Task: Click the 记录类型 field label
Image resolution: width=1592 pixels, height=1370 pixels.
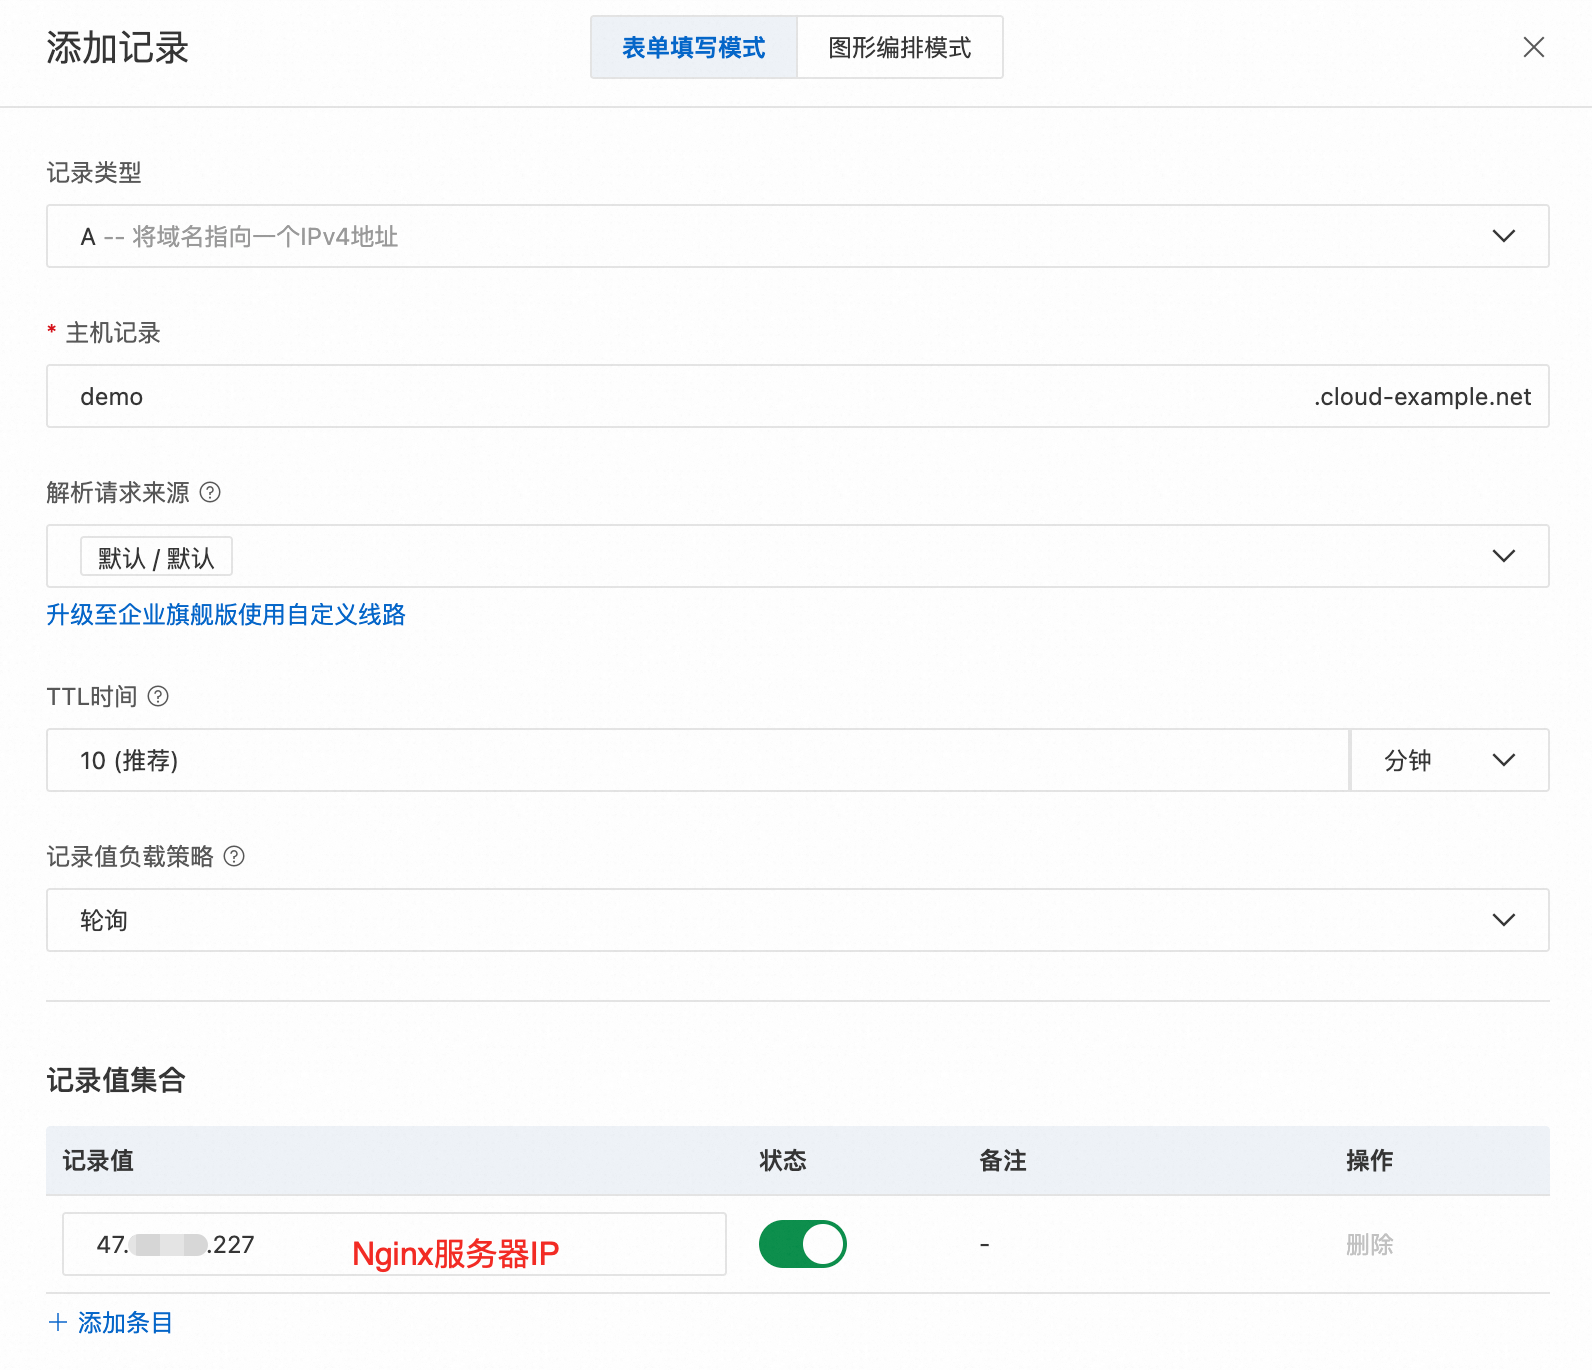Action: click(x=94, y=173)
